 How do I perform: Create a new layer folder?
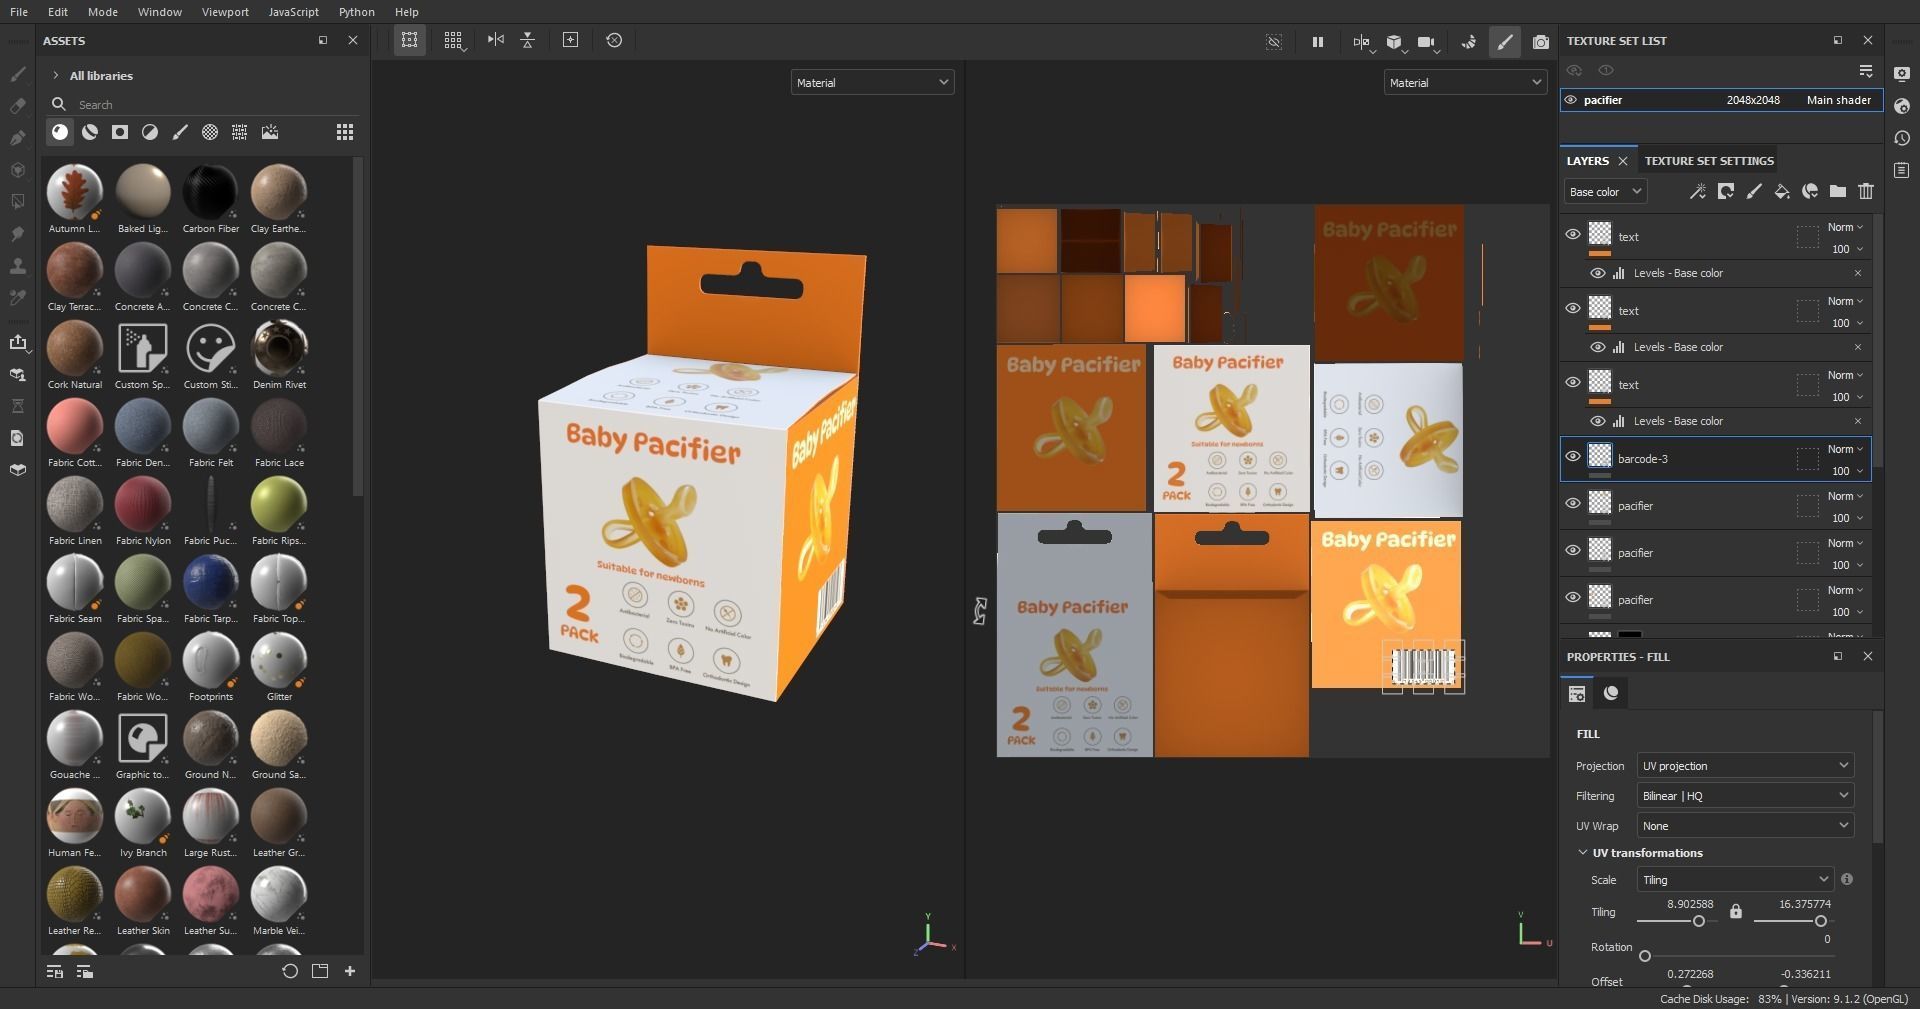(1838, 192)
